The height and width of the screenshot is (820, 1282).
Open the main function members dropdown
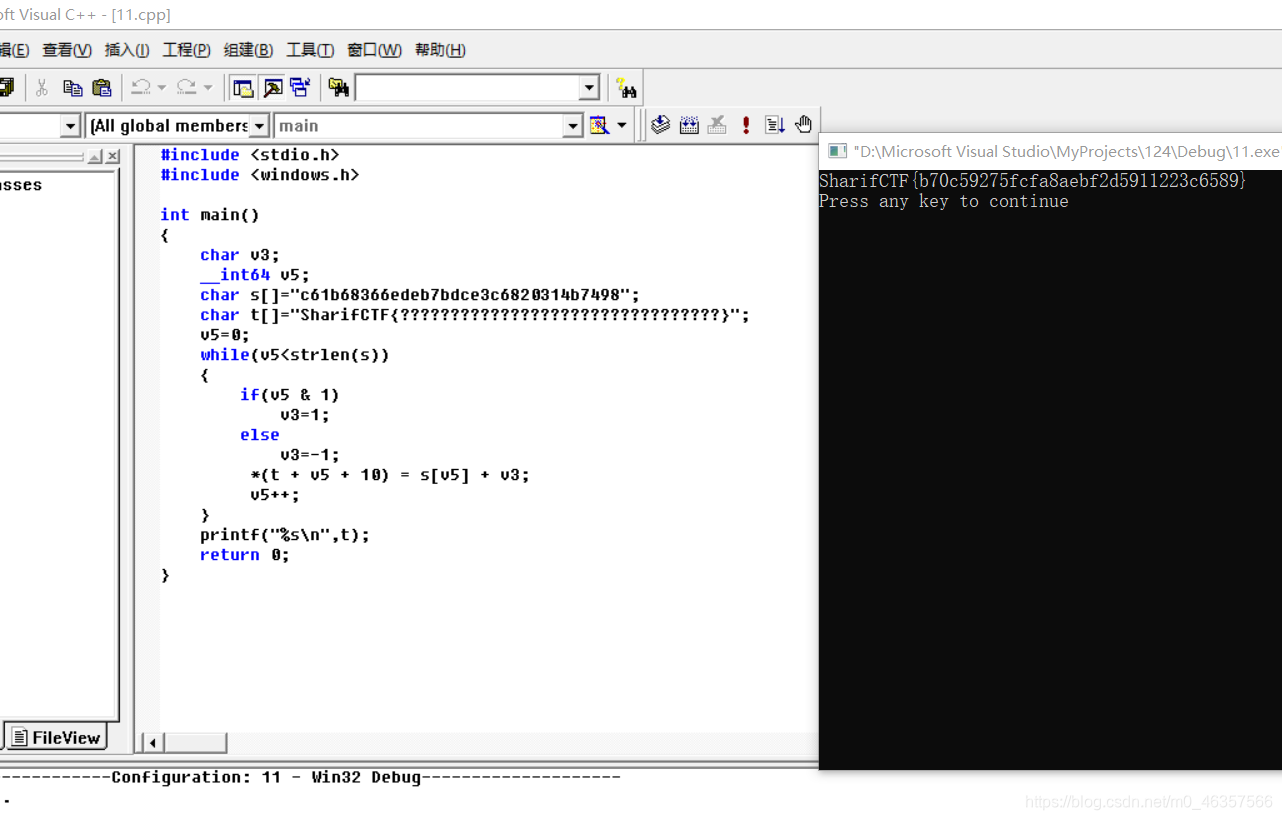click(x=573, y=126)
